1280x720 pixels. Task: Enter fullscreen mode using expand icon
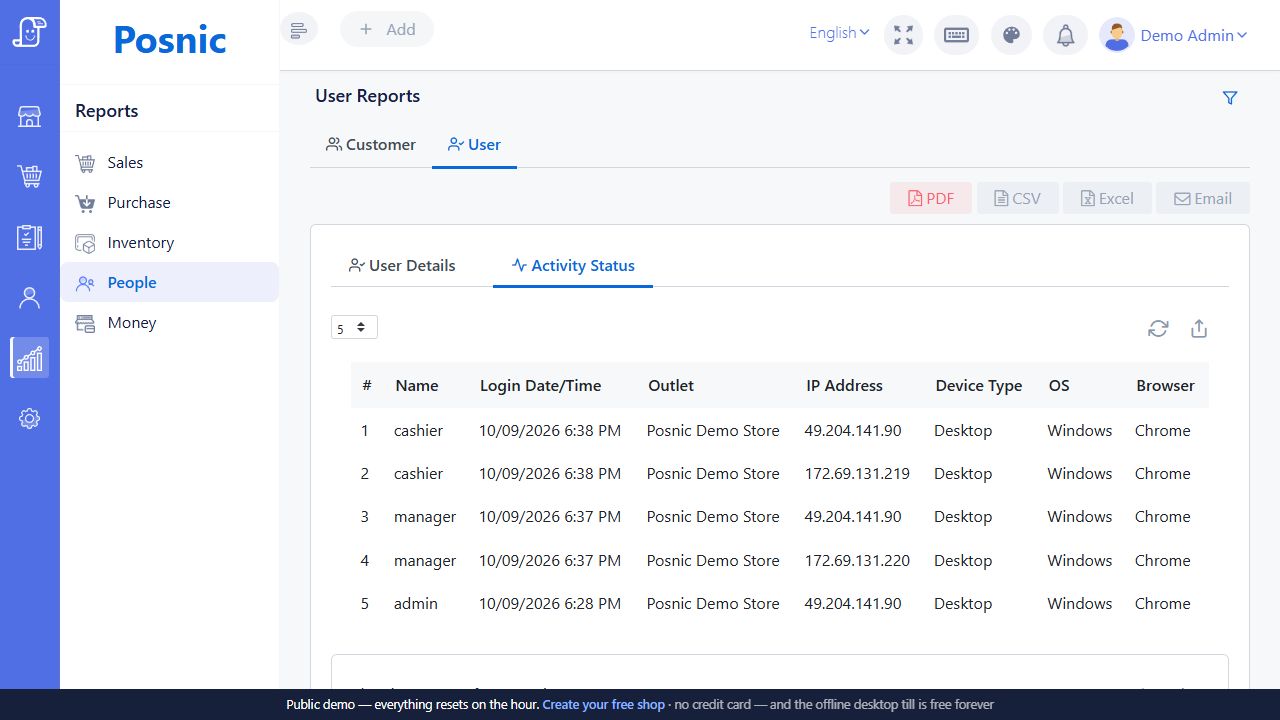pos(904,35)
